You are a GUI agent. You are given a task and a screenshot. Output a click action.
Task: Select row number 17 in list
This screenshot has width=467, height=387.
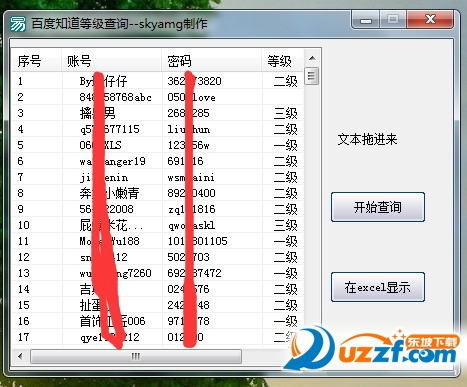(157, 337)
